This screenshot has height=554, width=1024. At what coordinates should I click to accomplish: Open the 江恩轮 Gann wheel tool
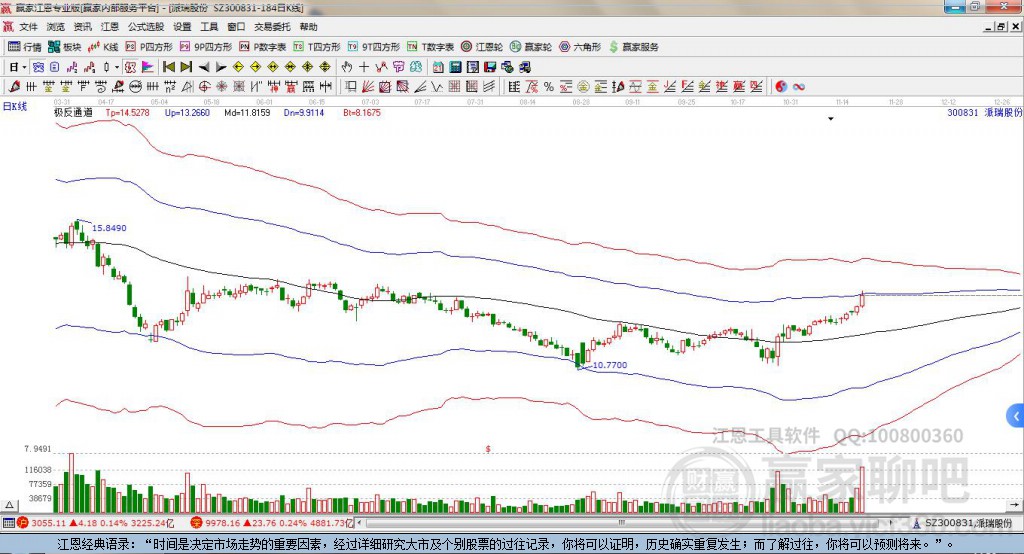click(481, 47)
